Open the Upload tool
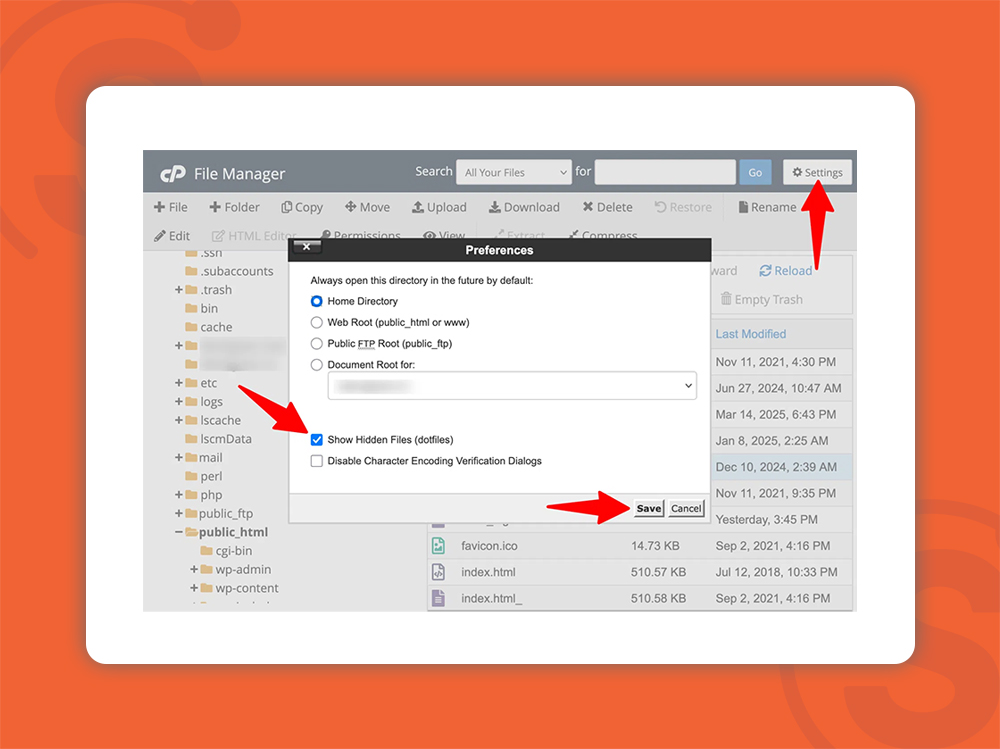Viewport: 1000px width, 749px height. pos(439,207)
